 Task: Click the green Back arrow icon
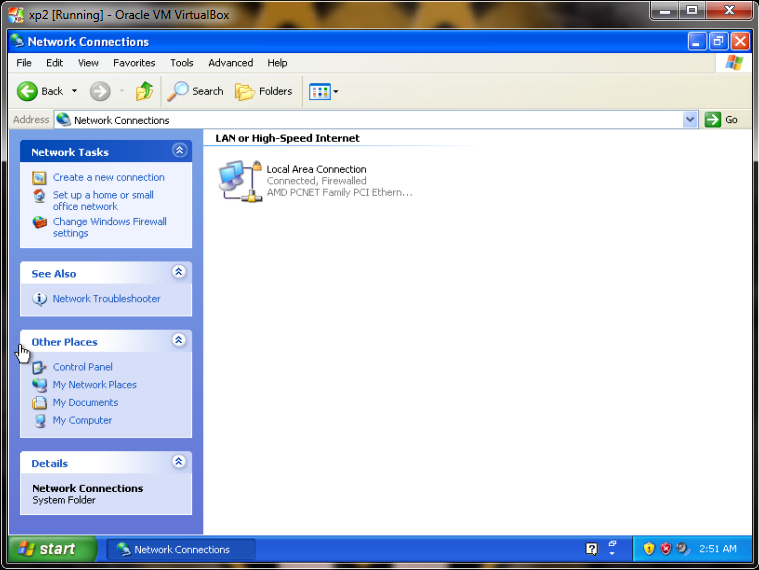(27, 91)
